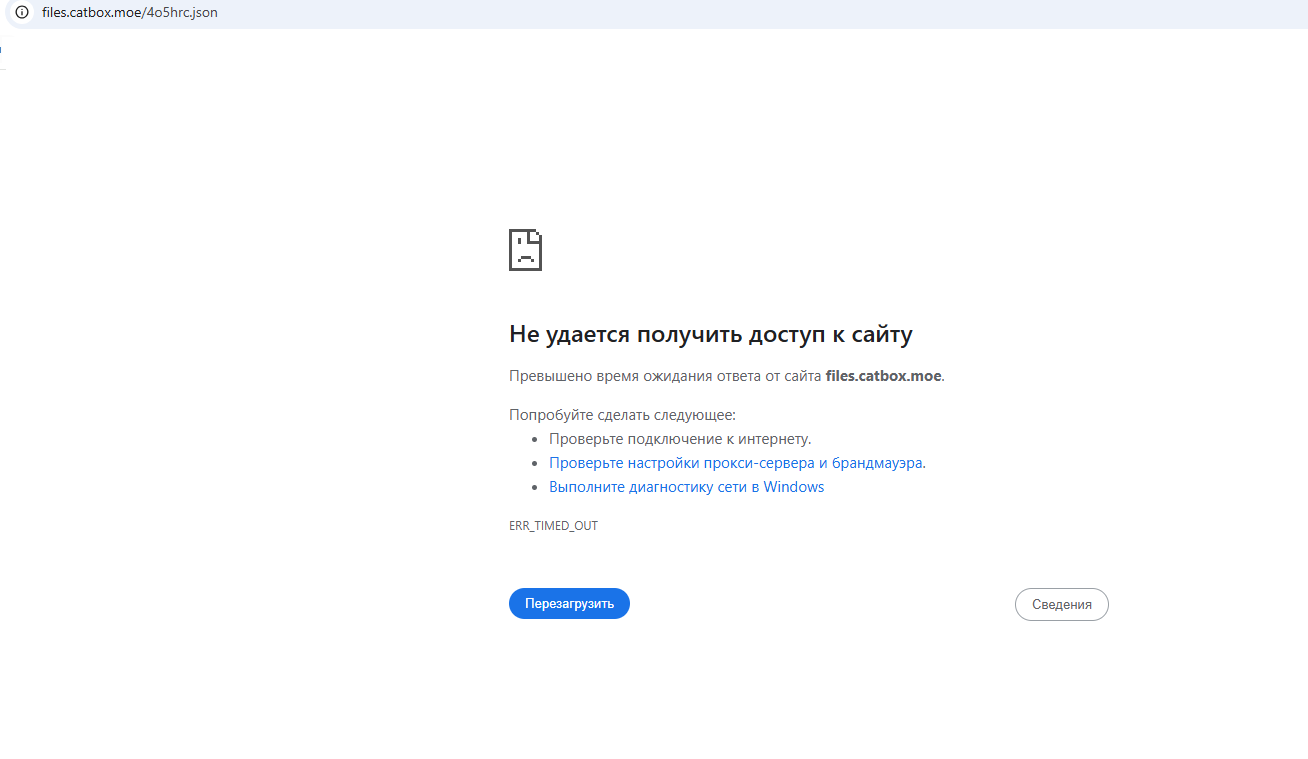Click the sad page error icon
This screenshot has height=759, width=1308.
tap(526, 250)
